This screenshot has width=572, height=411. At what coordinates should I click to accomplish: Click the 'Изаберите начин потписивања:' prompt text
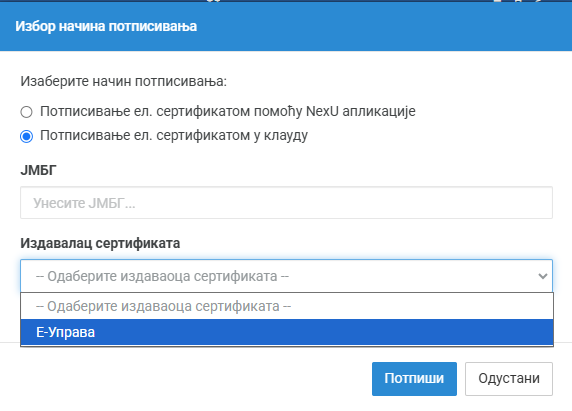click(123, 81)
